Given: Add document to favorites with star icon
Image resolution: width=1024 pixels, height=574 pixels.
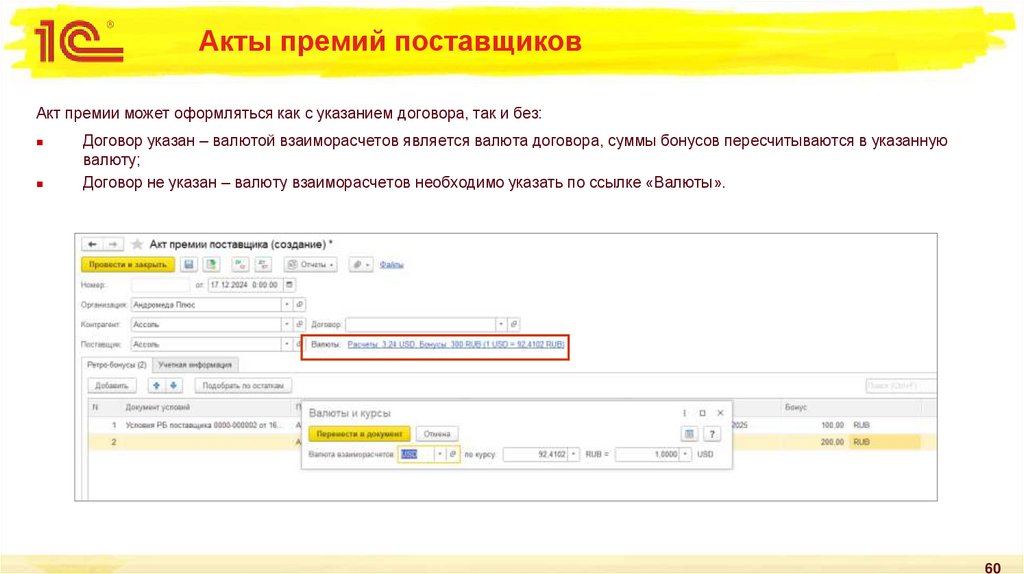Looking at the screenshot, I should (136, 244).
